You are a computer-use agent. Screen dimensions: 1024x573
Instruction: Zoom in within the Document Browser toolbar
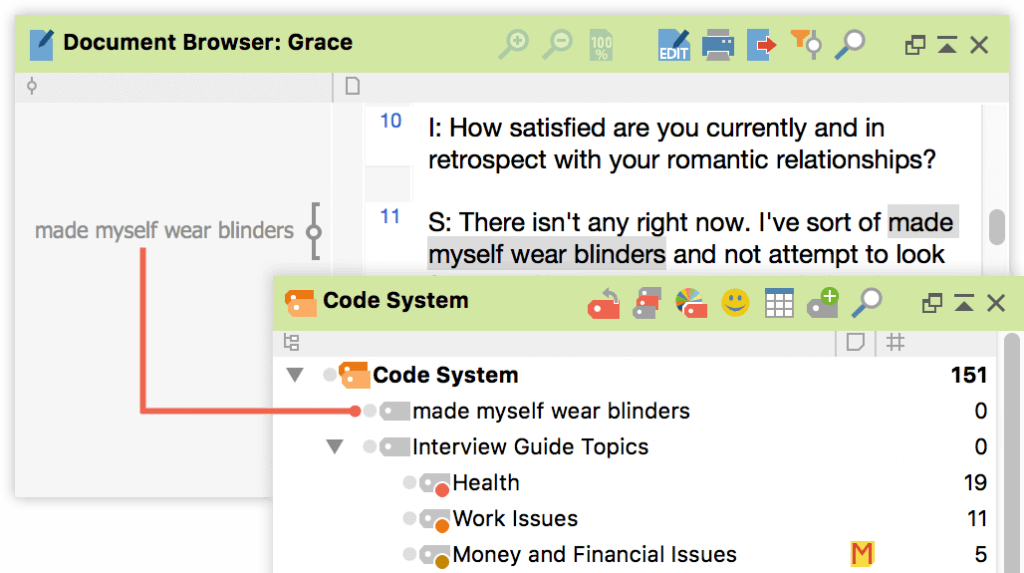tap(514, 44)
